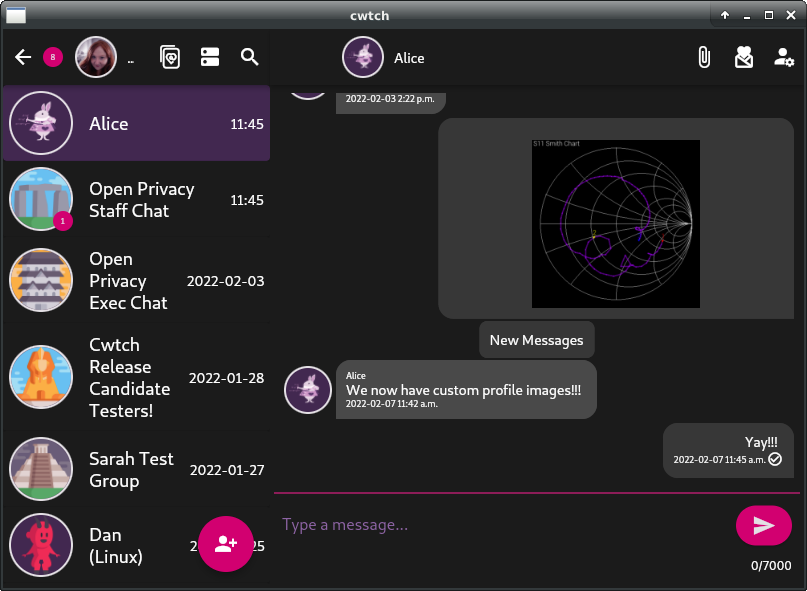Click the red devil avatar of Dan (Linux)
Viewport: 807px width, 591px height.
pos(41,545)
